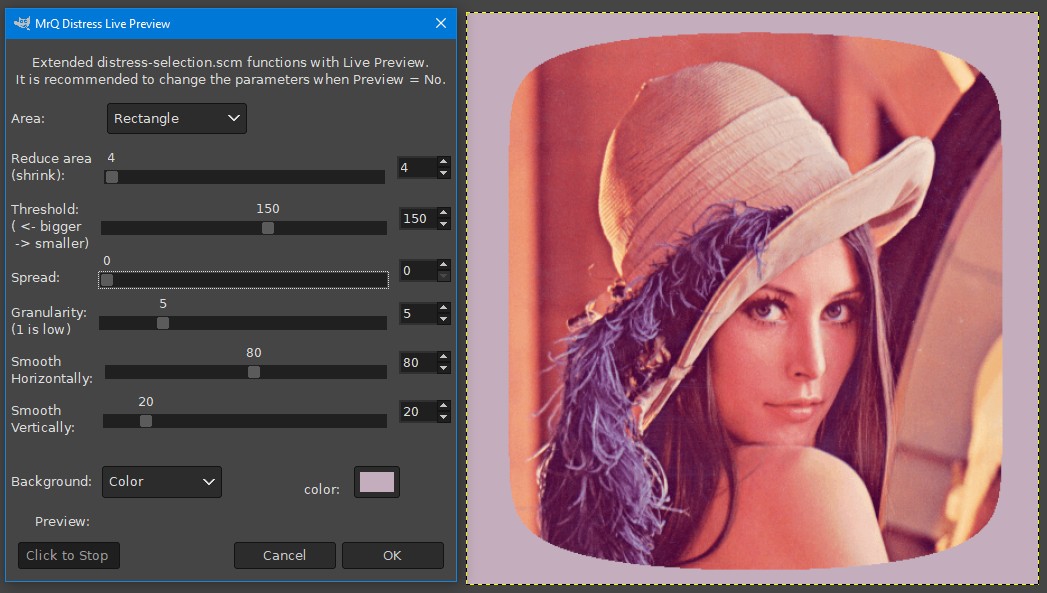Click the Preview: label

[x=62, y=522]
